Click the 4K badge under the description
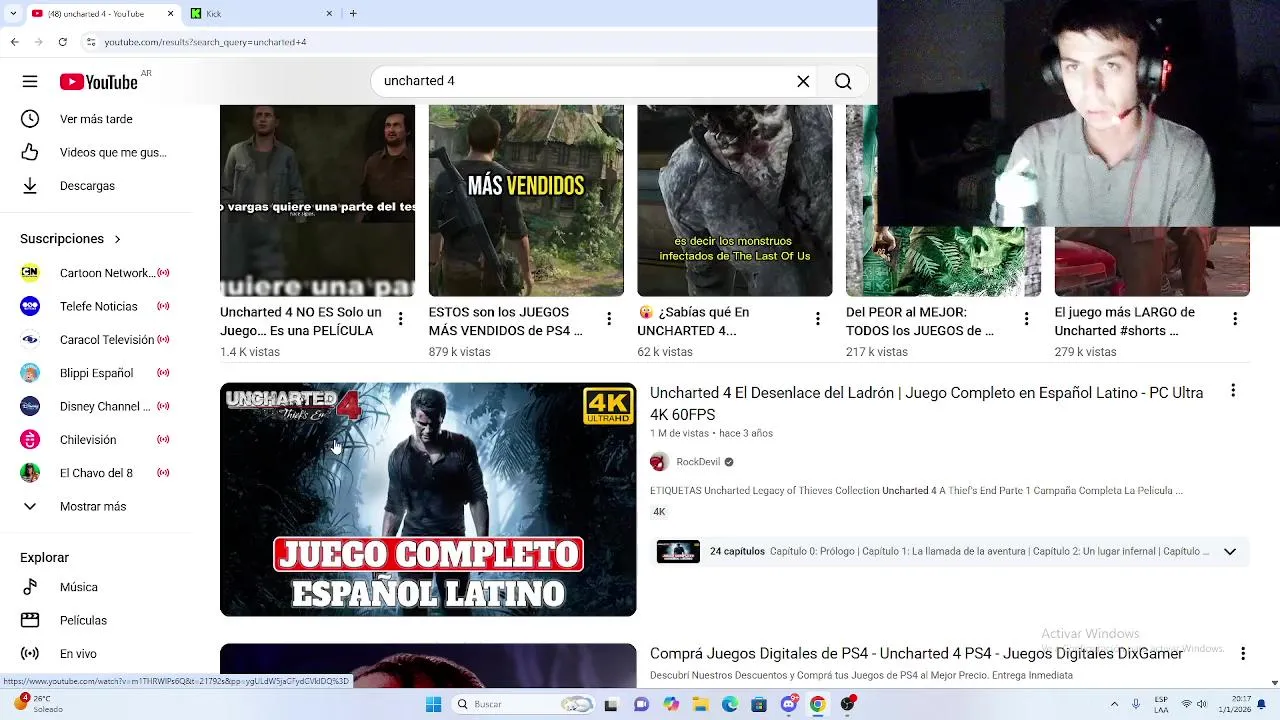1280x720 pixels. pyautogui.click(x=659, y=512)
